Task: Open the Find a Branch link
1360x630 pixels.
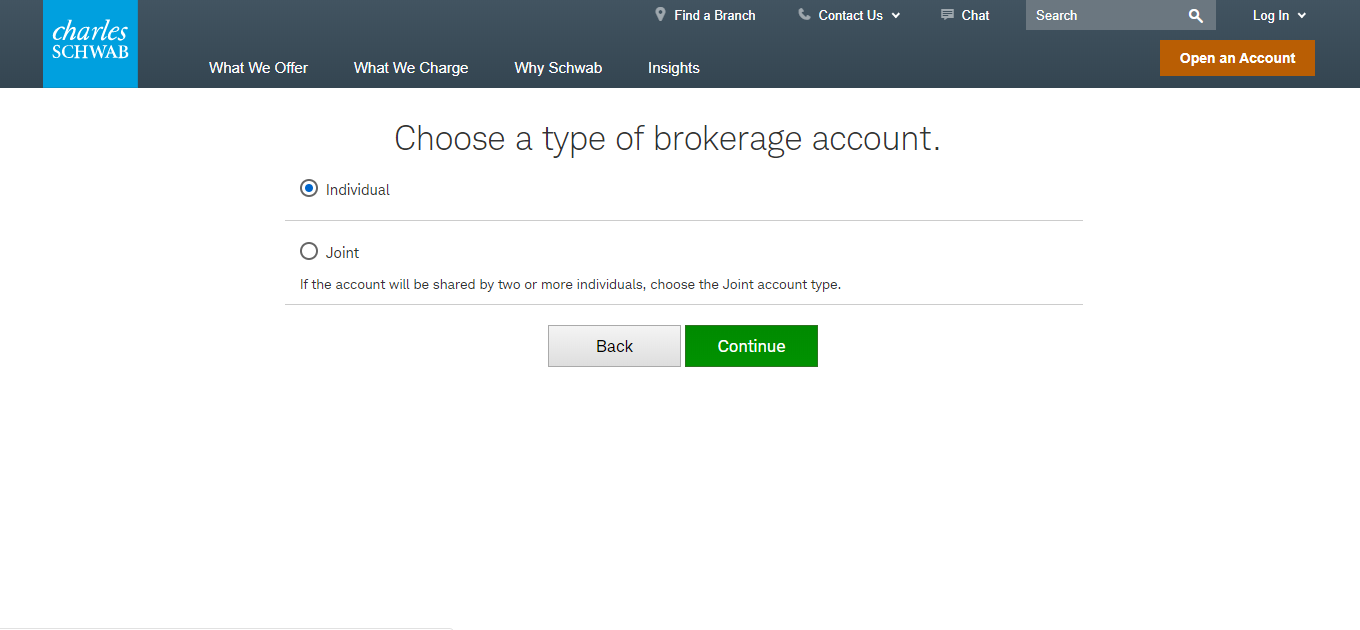Action: tap(715, 15)
